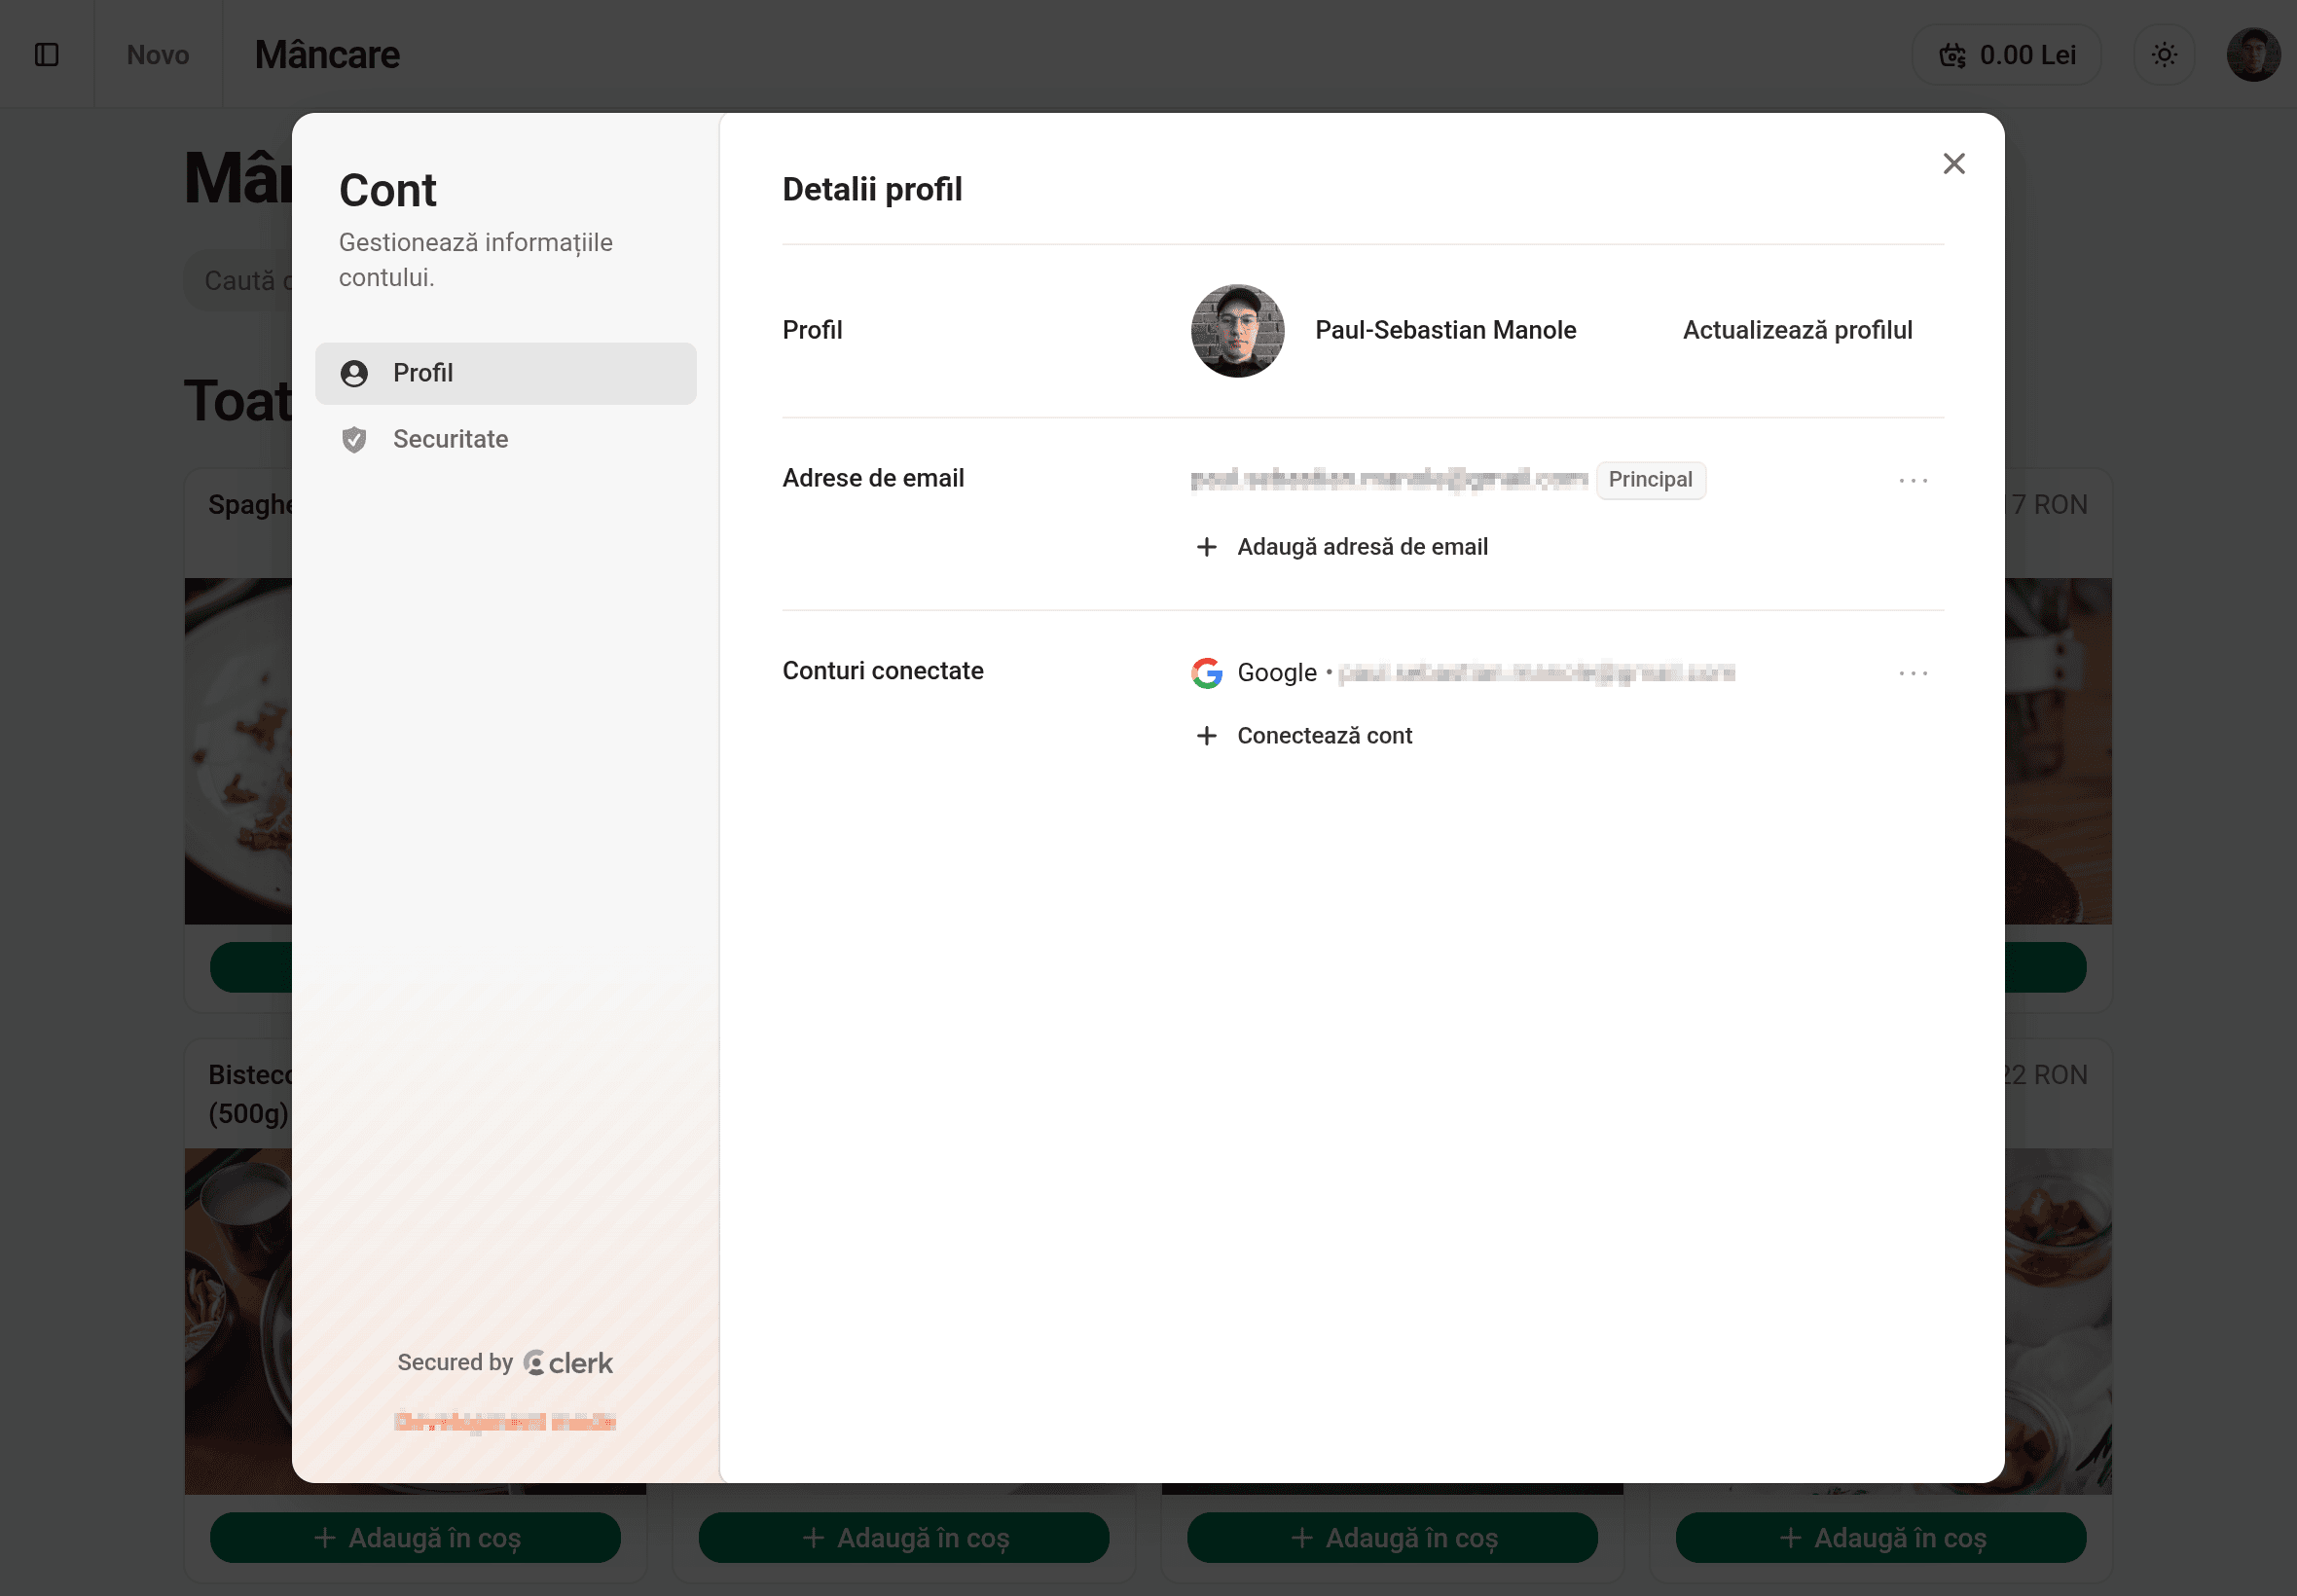Toggle the sidebar panel icon
Image resolution: width=2297 pixels, height=1596 pixels.
tap(47, 54)
